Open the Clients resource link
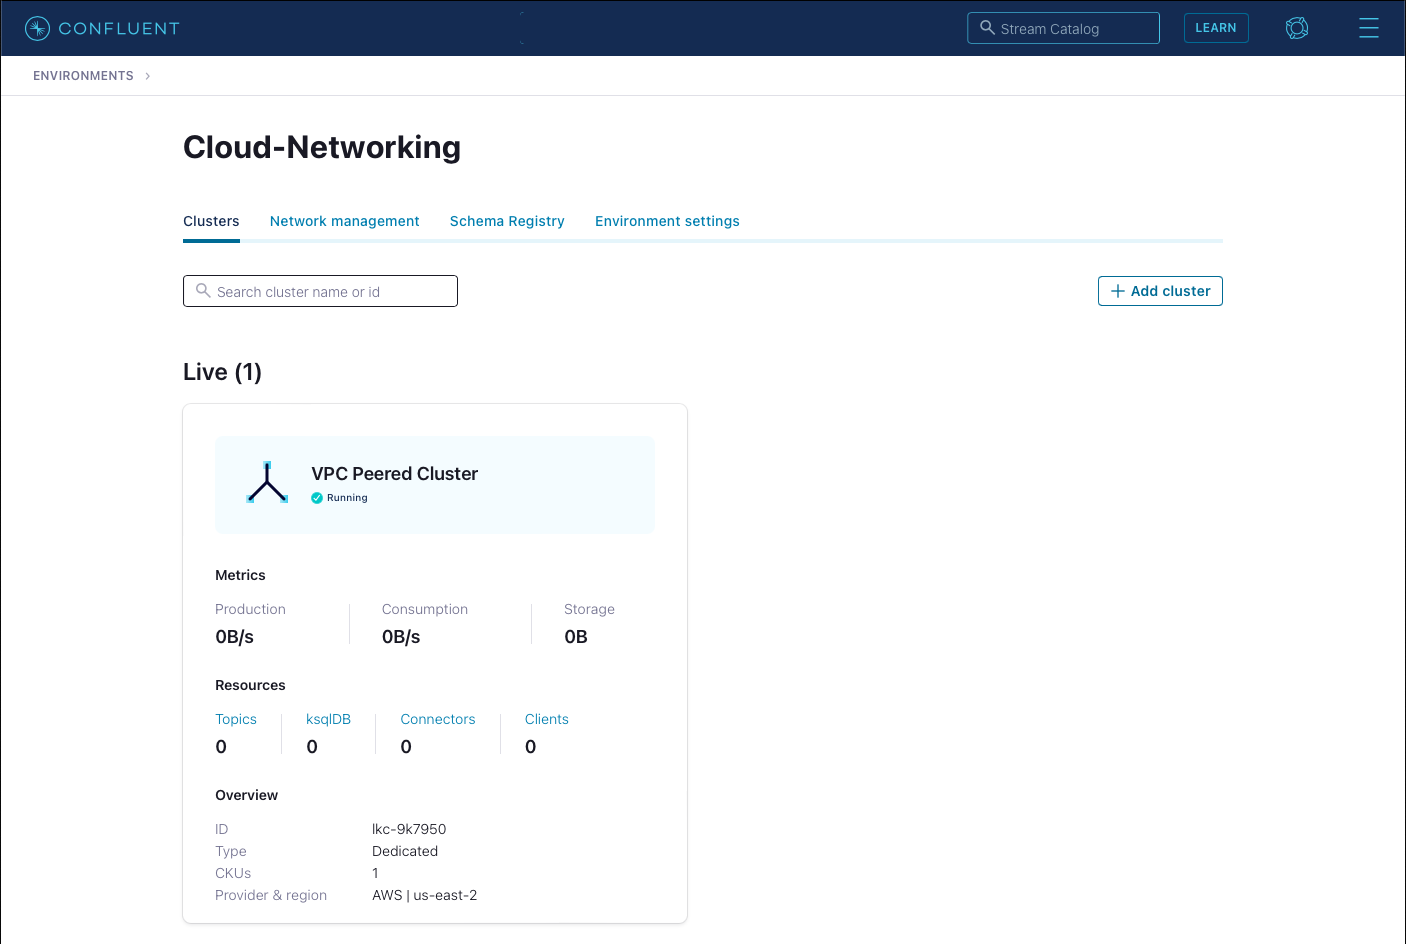The width and height of the screenshot is (1406, 944). click(x=547, y=719)
